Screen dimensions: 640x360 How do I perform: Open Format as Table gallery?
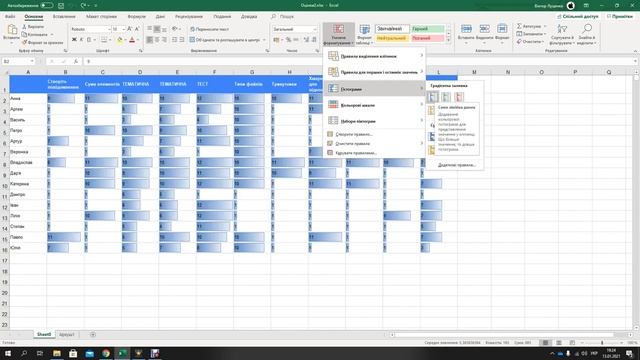[364, 34]
